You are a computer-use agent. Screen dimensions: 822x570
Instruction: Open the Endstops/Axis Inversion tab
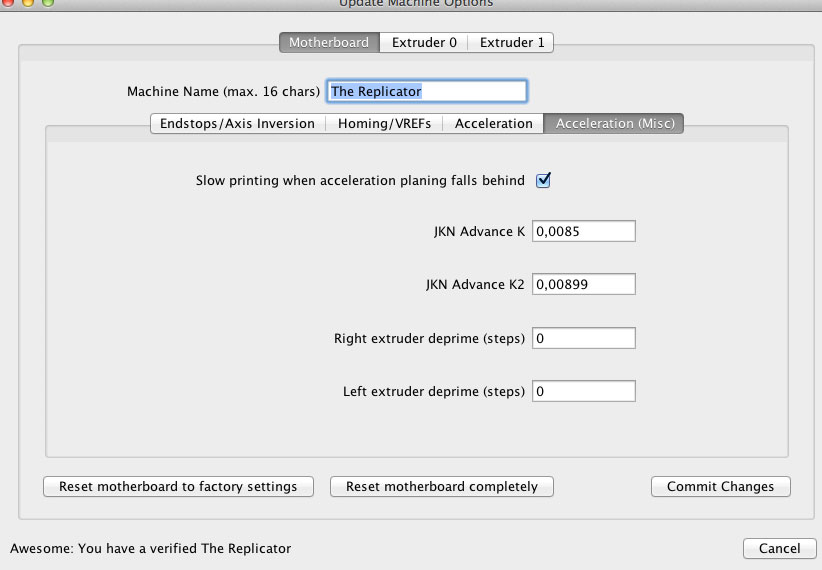(x=237, y=123)
